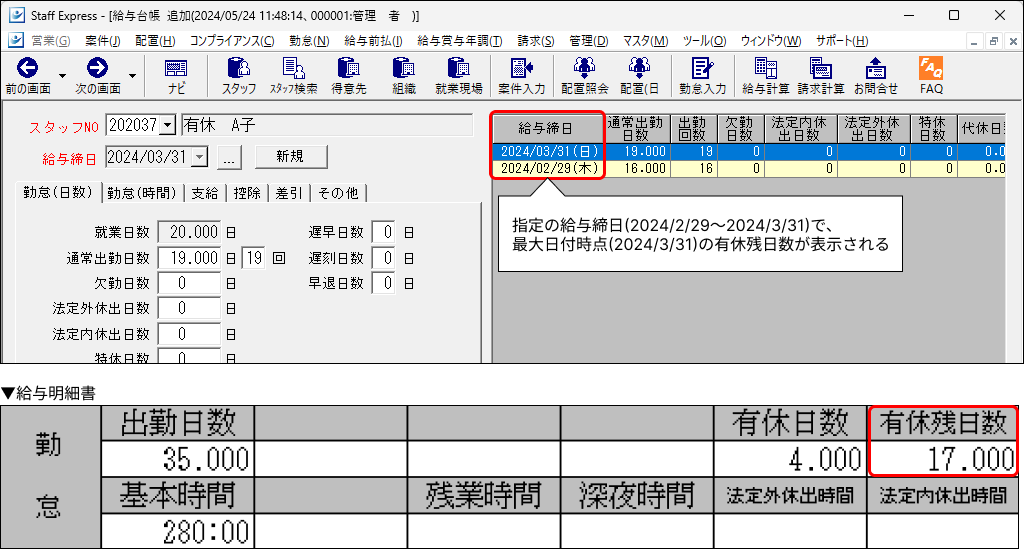Switch to the 控除 tab
The height and width of the screenshot is (549, 1024).
tap(247, 193)
